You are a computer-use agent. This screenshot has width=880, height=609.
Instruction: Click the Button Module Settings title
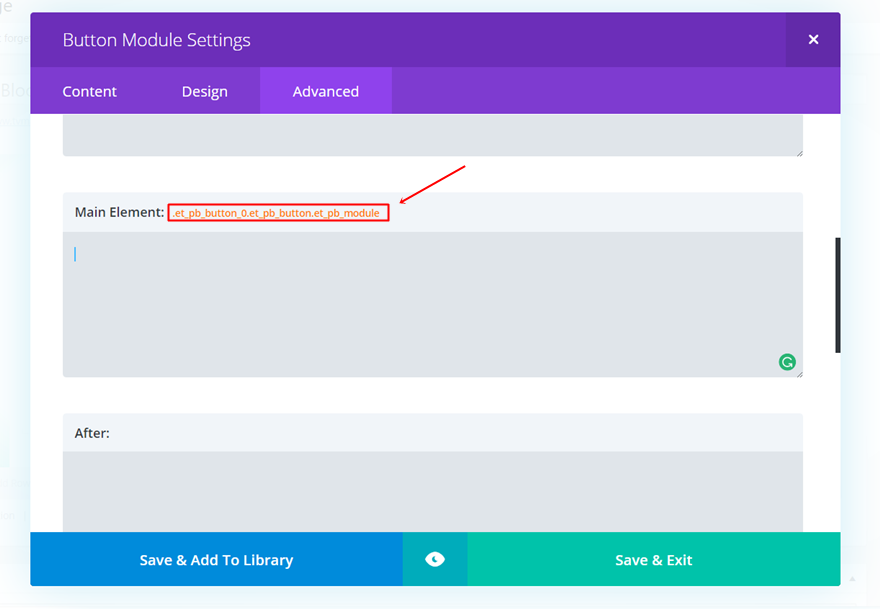[x=157, y=41]
